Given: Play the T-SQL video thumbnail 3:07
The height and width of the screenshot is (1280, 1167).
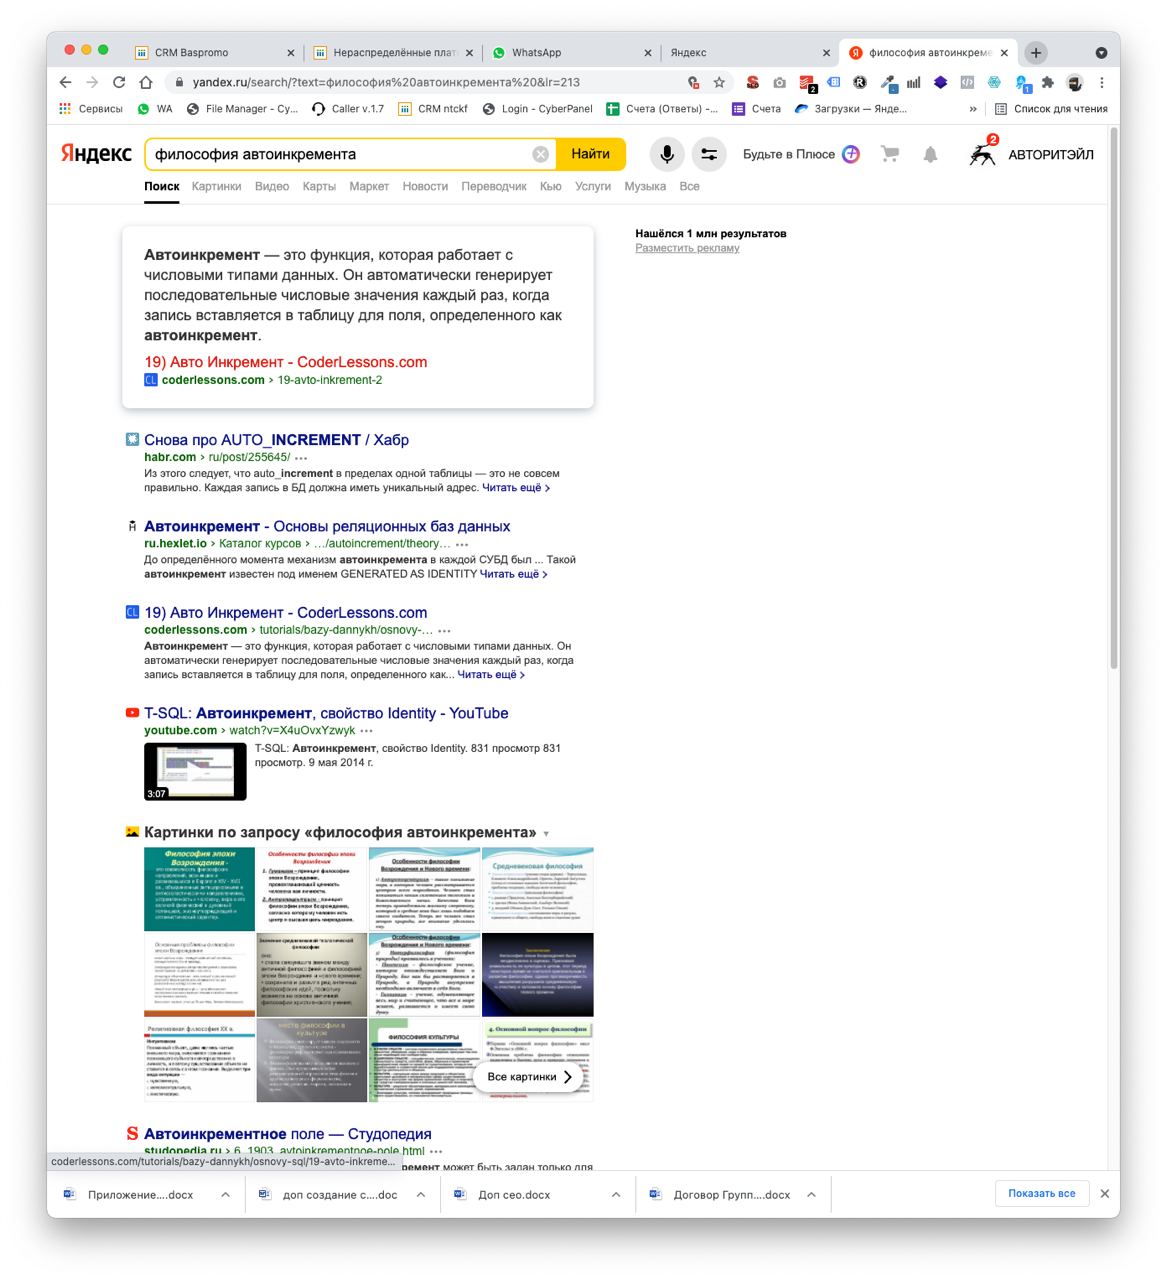Looking at the screenshot, I should (x=195, y=771).
